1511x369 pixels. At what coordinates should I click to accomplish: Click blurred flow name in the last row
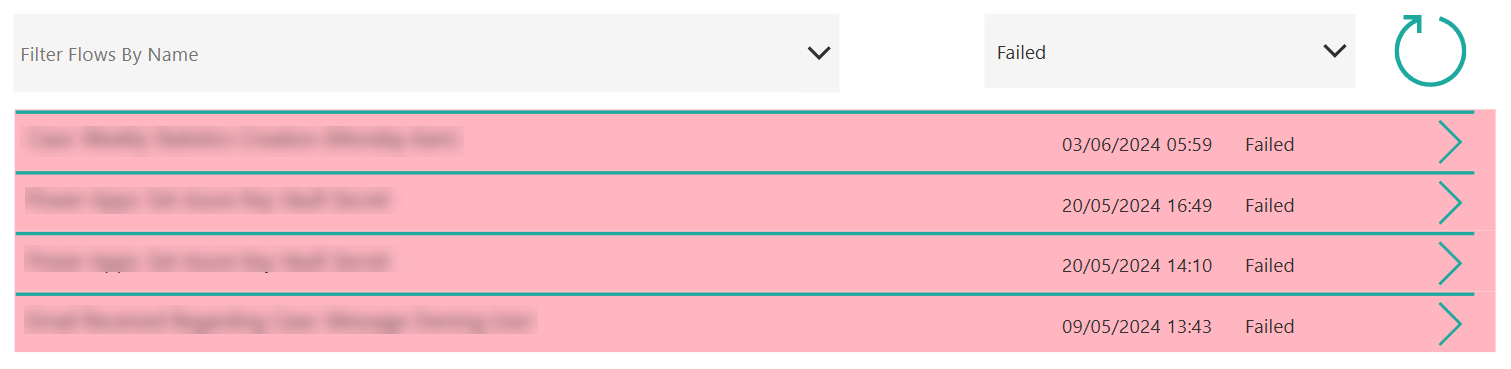(280, 321)
